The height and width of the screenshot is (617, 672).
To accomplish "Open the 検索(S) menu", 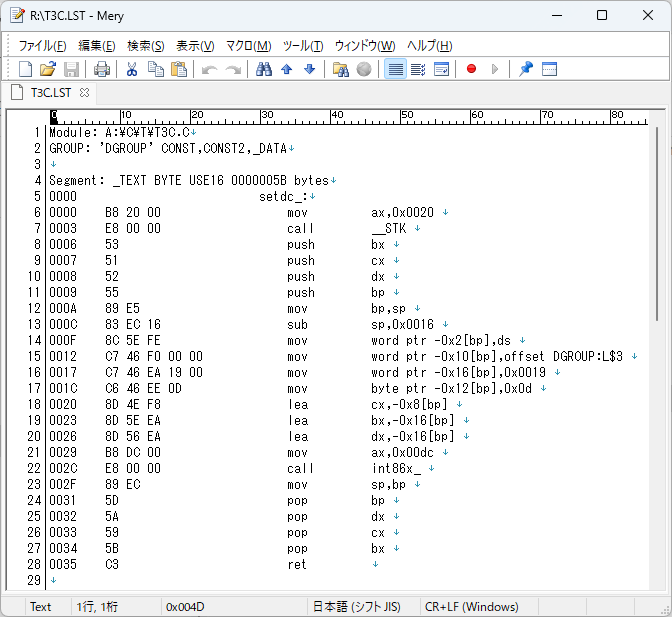I will pos(146,45).
